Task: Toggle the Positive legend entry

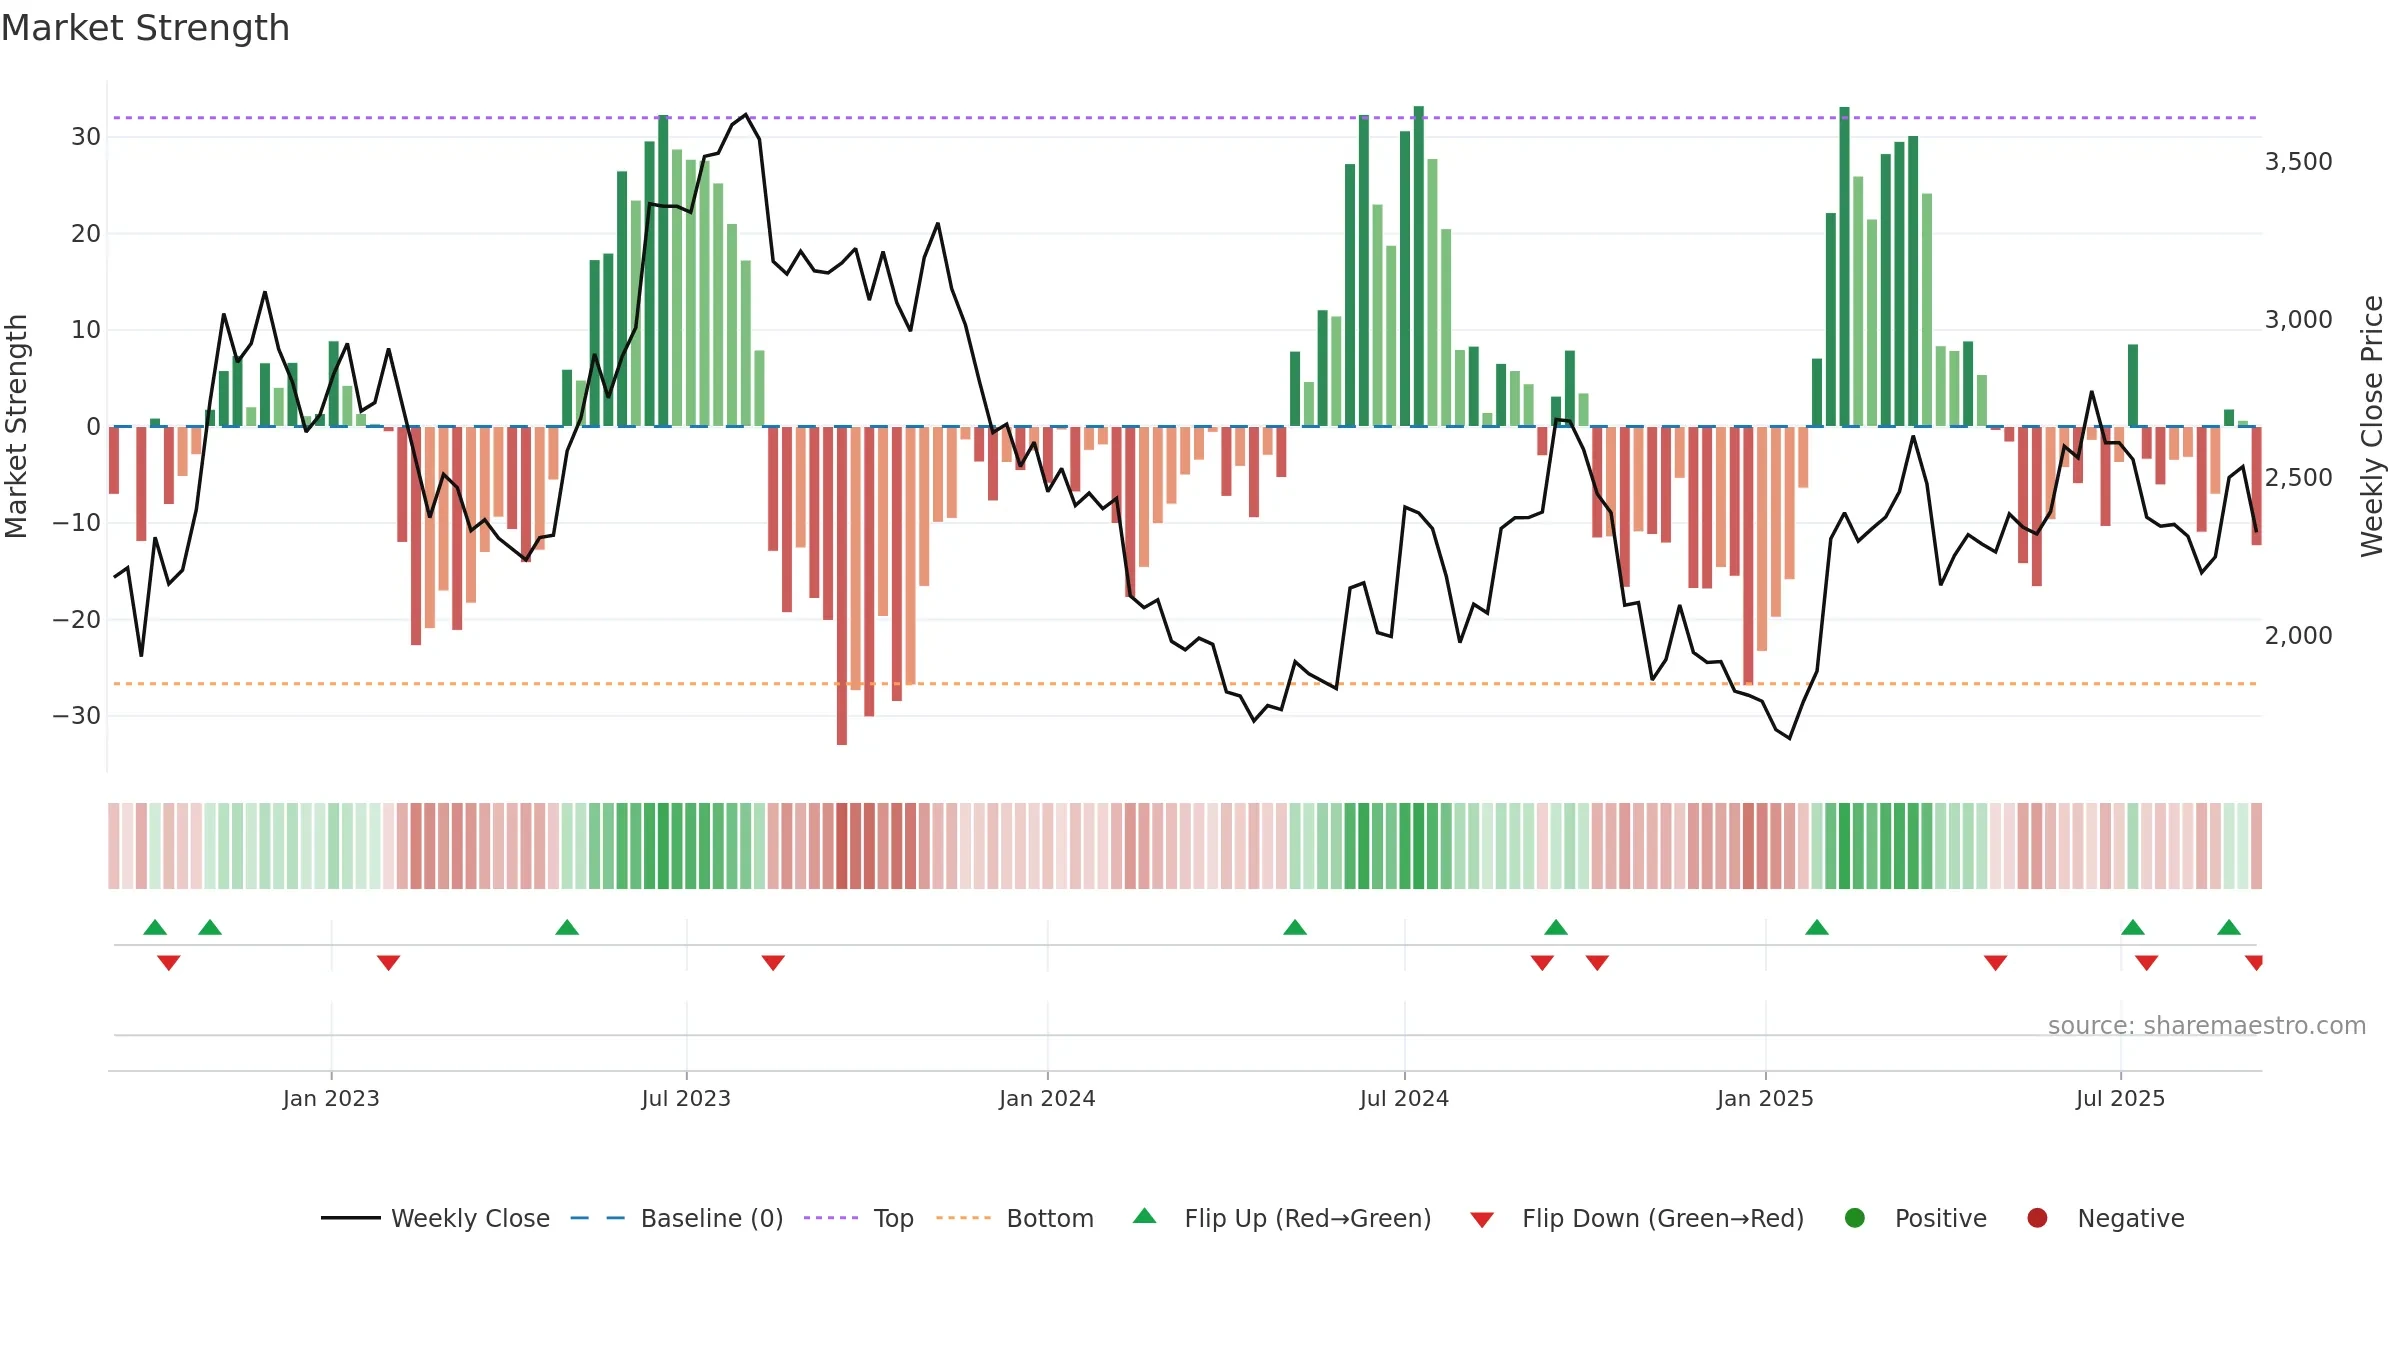Action: click(1915, 1218)
